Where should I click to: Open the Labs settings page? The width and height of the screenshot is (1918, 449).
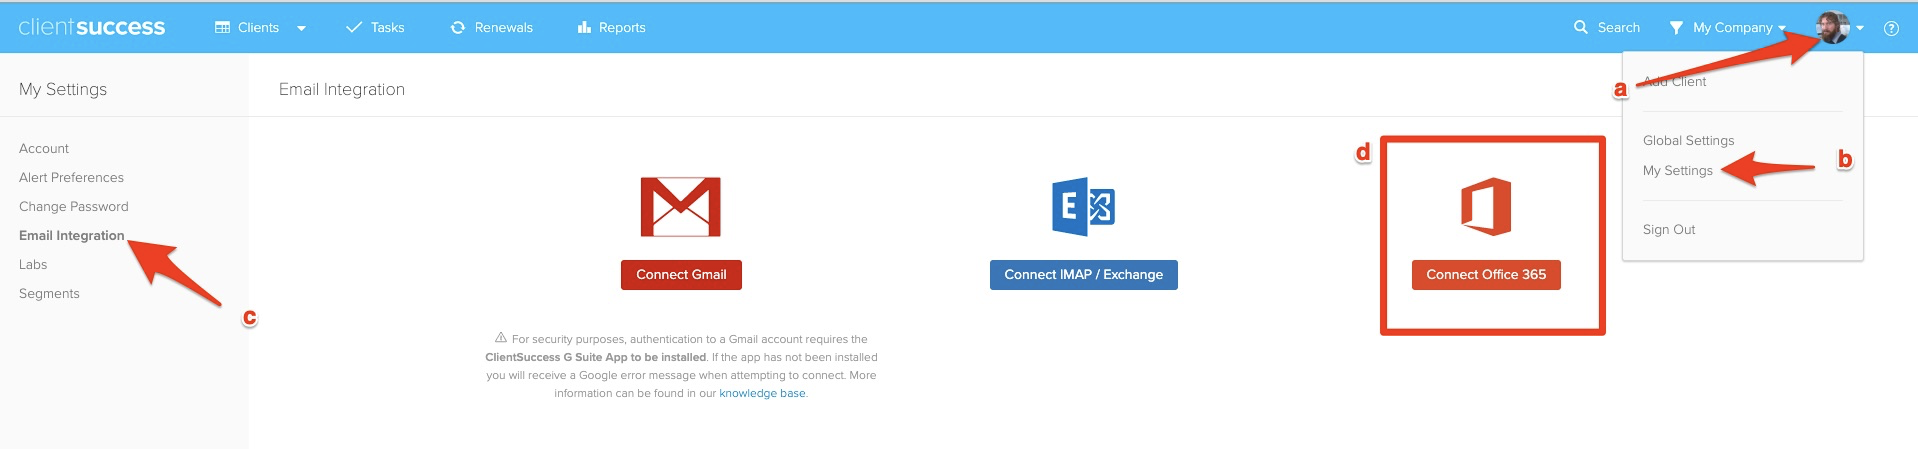tap(33, 264)
